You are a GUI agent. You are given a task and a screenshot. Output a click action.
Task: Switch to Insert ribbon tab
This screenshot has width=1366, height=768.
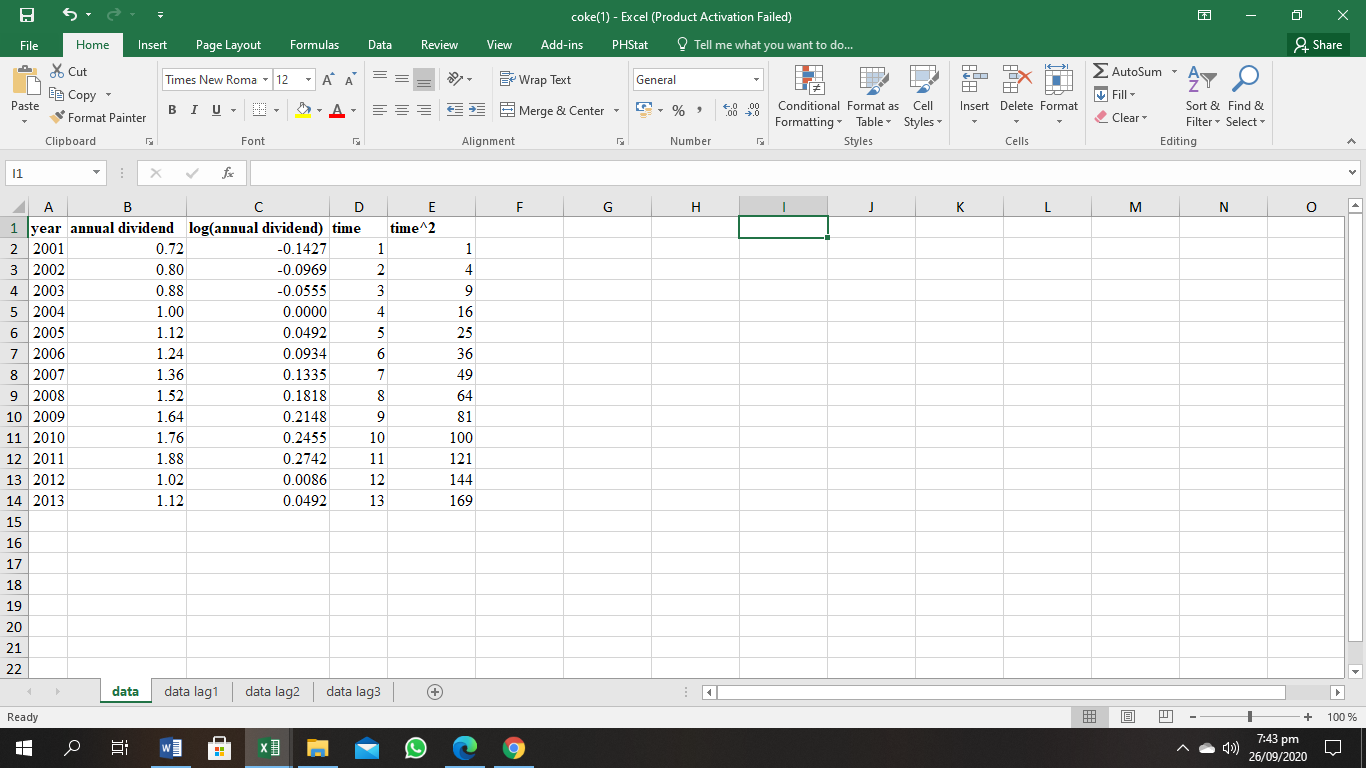pos(152,45)
